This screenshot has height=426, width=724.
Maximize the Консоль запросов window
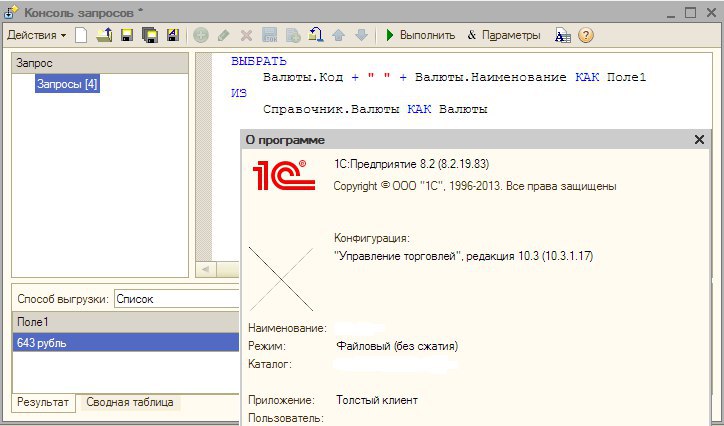[x=690, y=12]
